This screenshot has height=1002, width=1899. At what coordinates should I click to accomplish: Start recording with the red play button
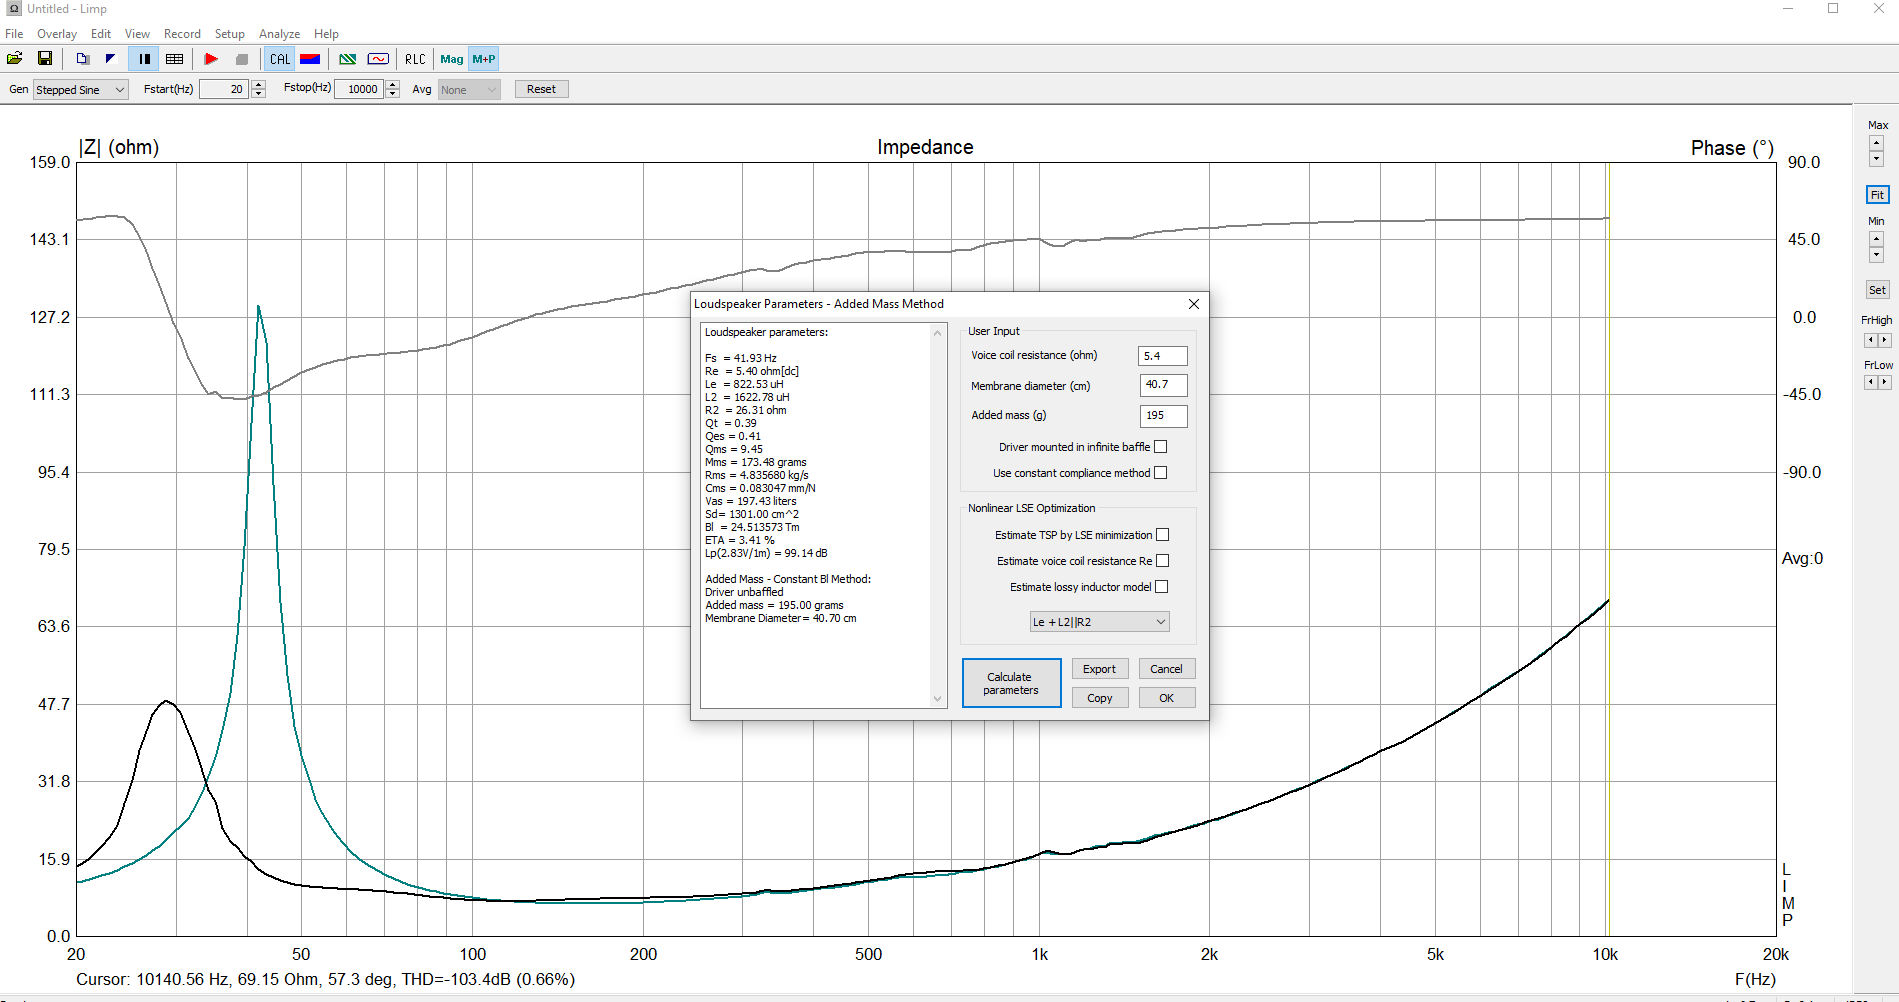coord(211,59)
